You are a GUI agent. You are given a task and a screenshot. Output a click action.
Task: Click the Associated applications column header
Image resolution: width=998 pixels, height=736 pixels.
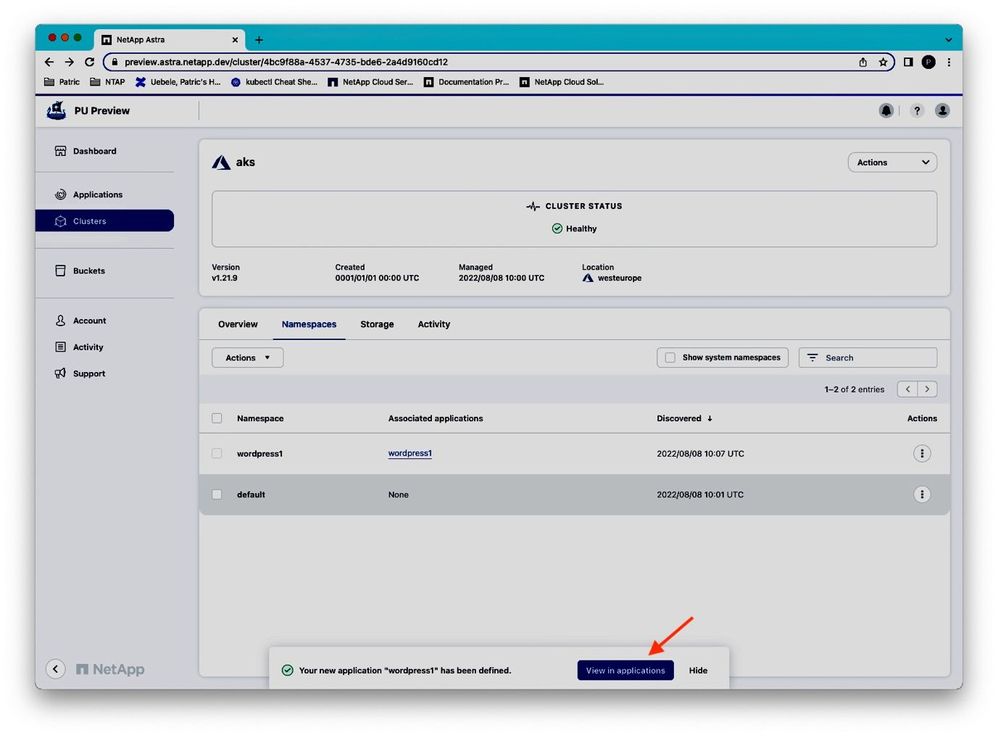(x=435, y=418)
